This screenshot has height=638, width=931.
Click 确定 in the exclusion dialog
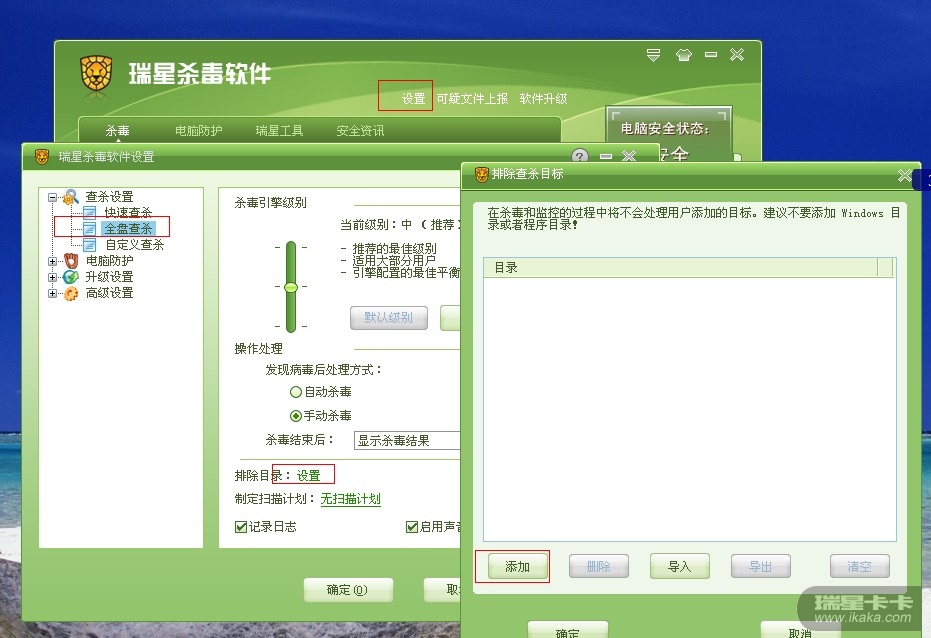click(568, 630)
